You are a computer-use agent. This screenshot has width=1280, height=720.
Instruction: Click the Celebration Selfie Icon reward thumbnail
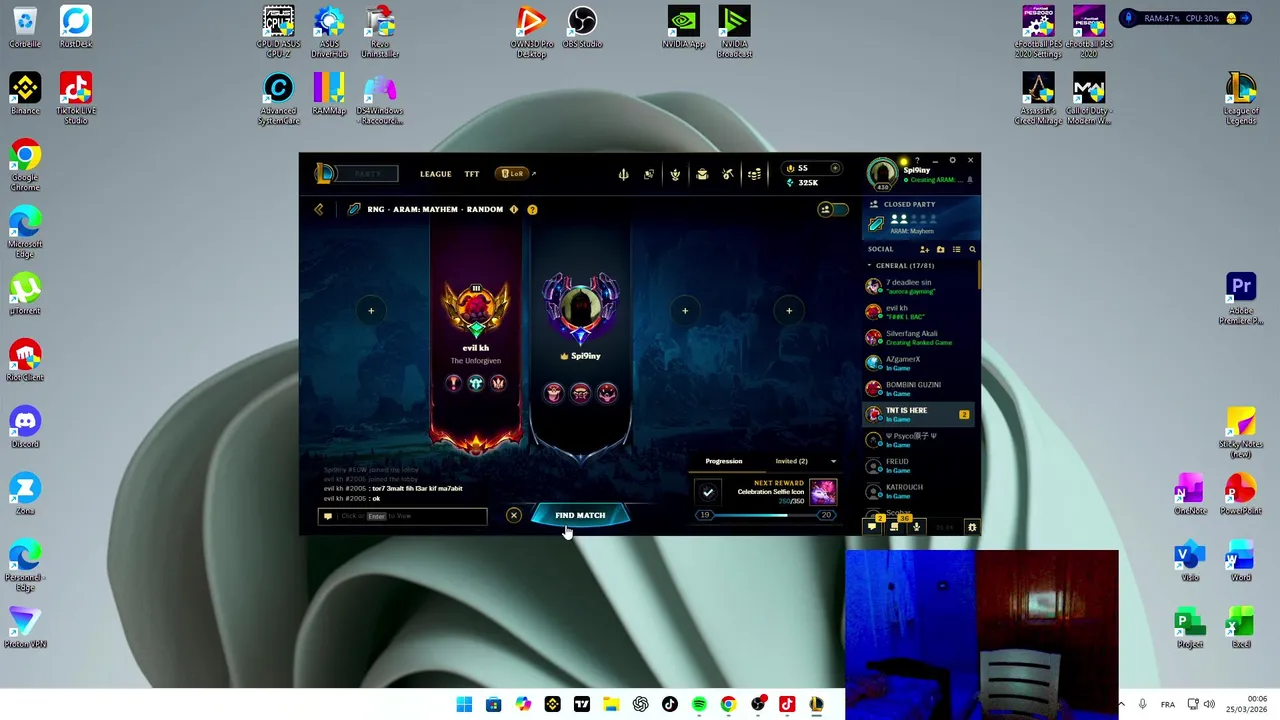tap(822, 491)
